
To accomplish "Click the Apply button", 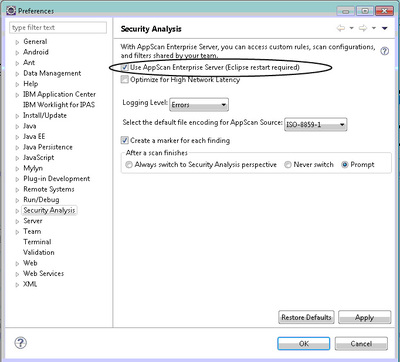I will click(x=364, y=317).
